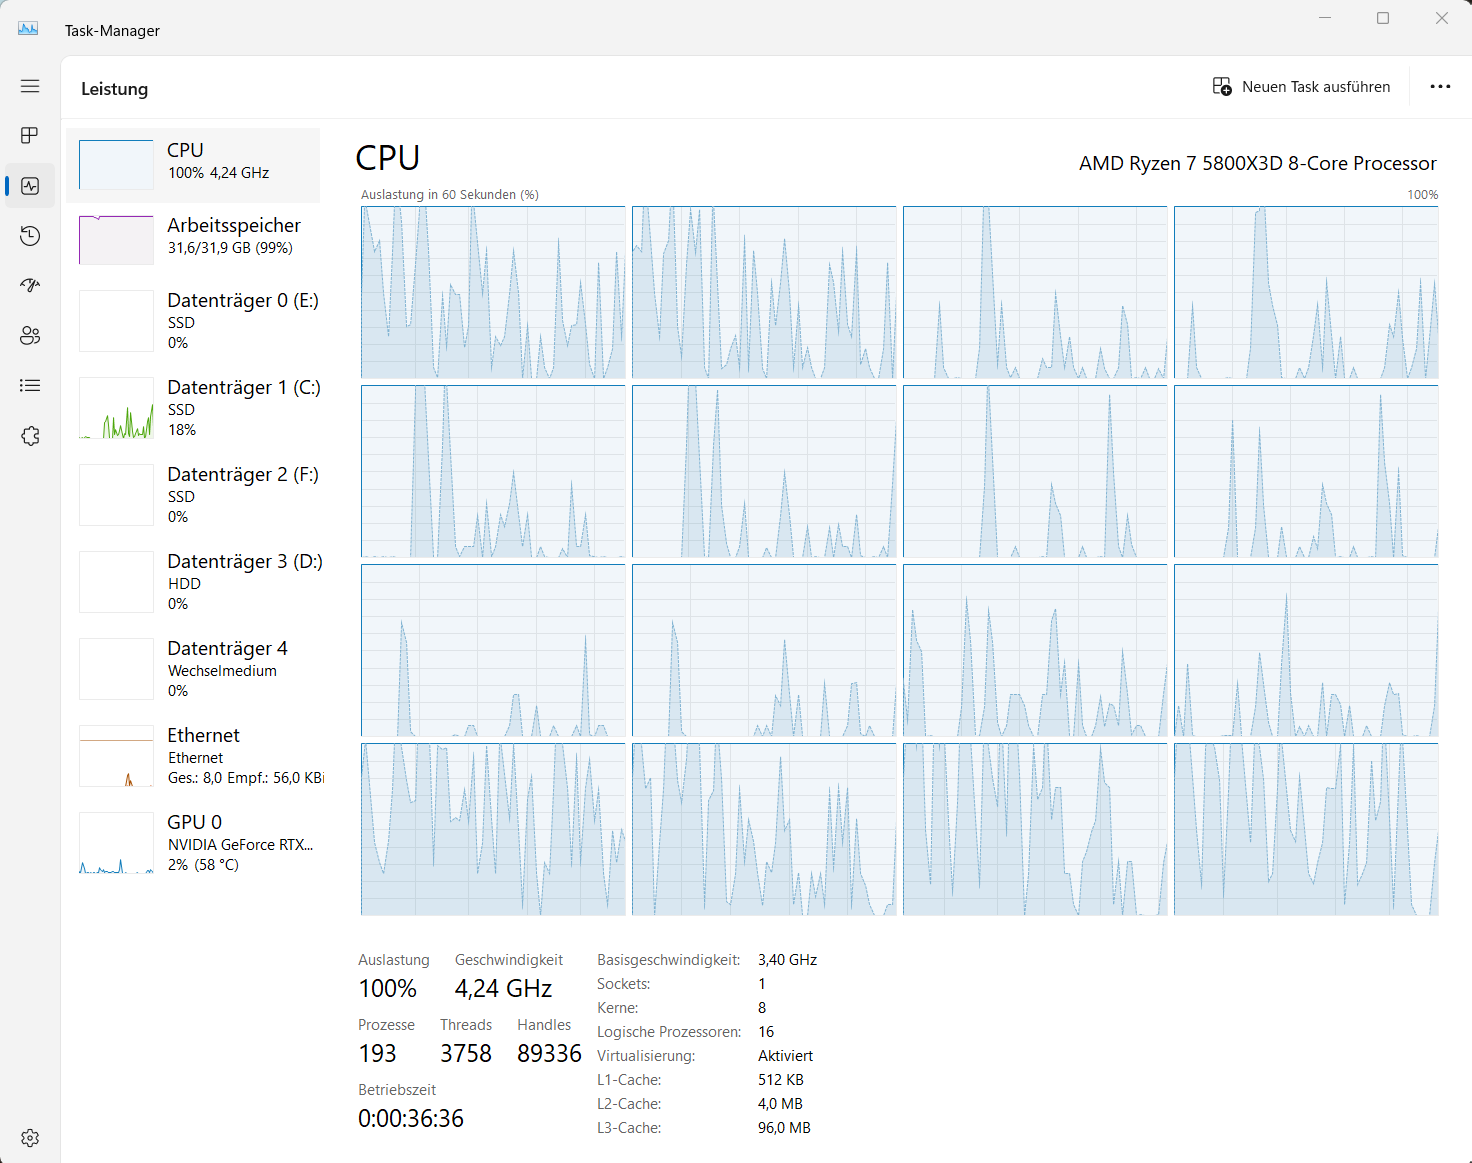Click the Datenträger 1 (C:) green graph thumbnail

tap(116, 408)
